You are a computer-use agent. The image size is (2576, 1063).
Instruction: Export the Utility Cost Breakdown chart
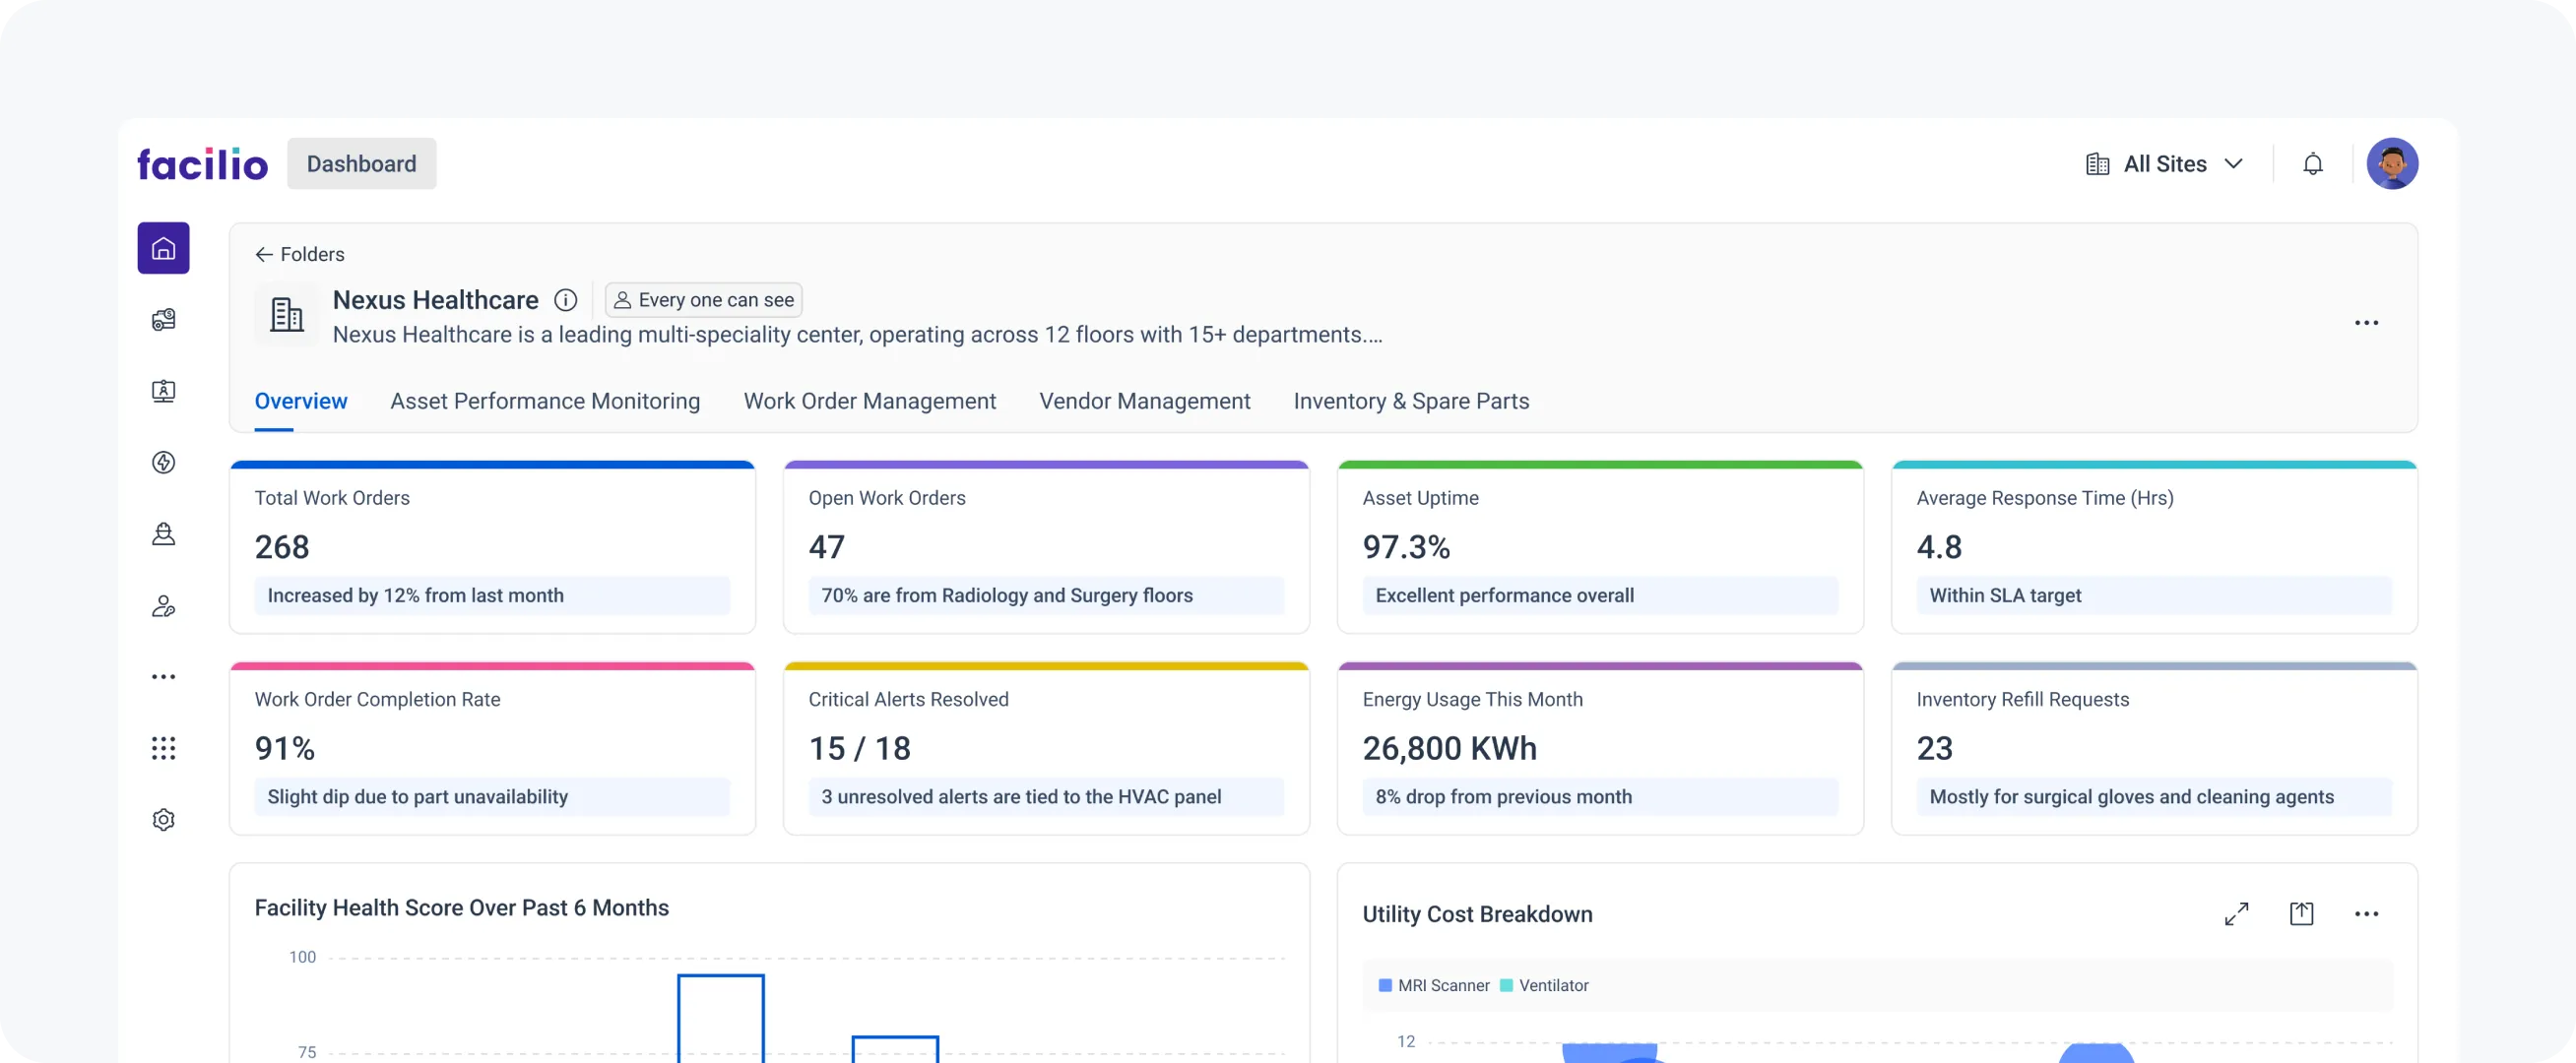pyautogui.click(x=2302, y=913)
